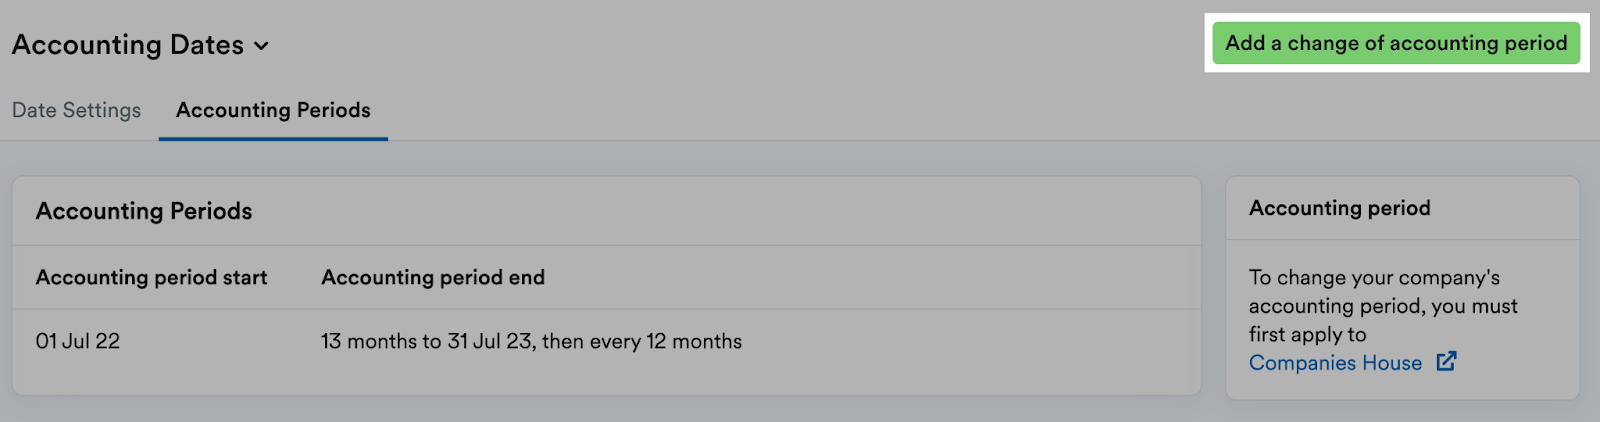Click the "first apply to" text
This screenshot has height=422, width=1600.
pos(1307,334)
